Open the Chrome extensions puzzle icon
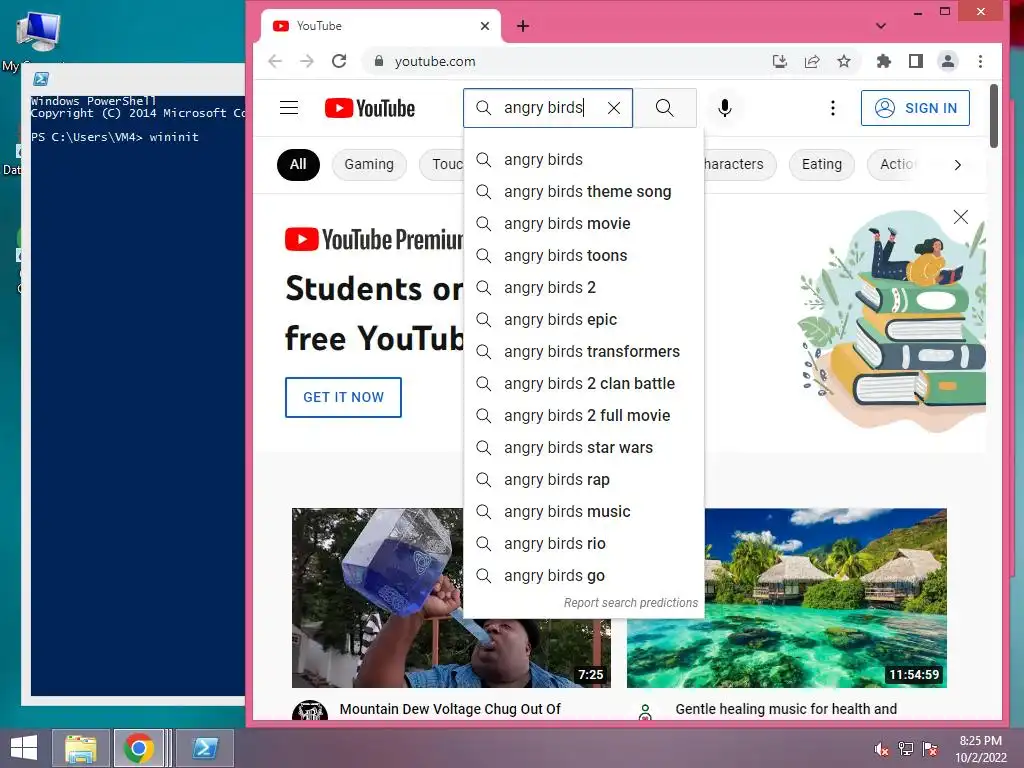 [x=883, y=61]
